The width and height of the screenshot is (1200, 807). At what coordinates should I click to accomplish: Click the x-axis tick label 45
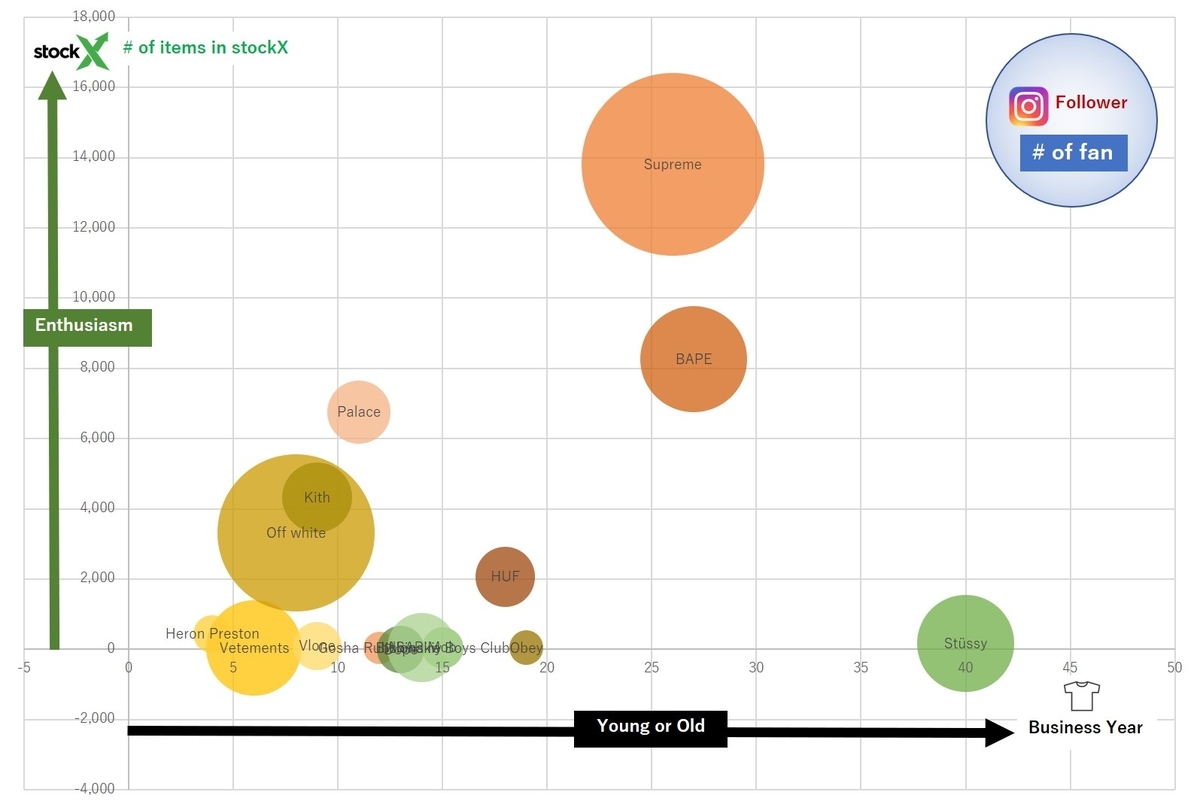[1071, 667]
